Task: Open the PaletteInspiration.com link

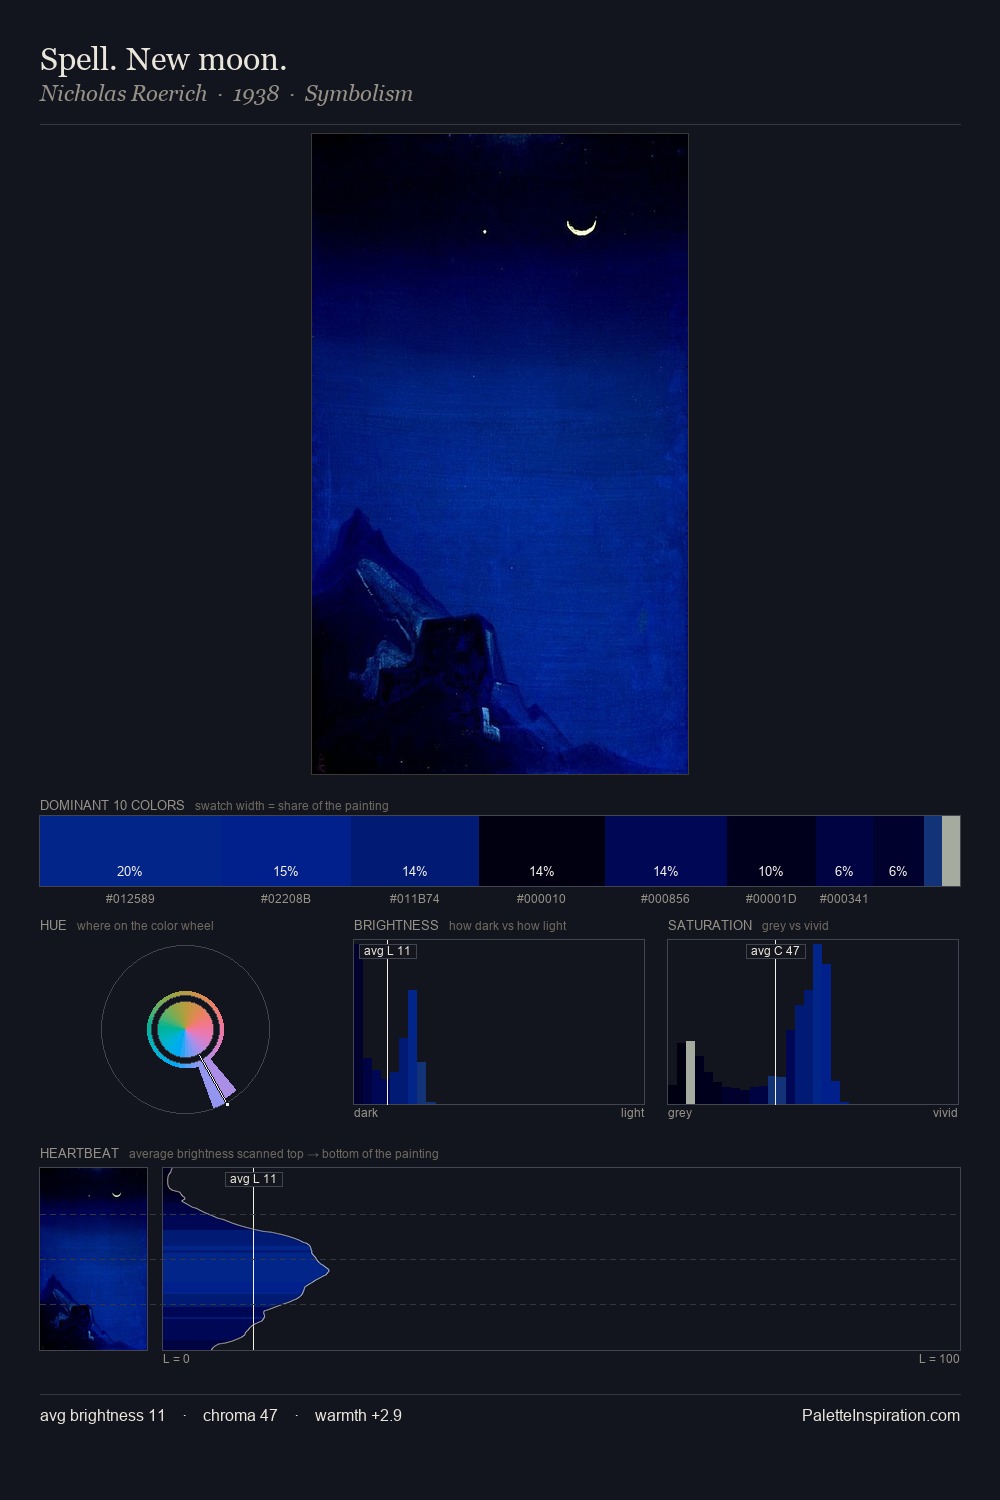Action: [x=881, y=1416]
